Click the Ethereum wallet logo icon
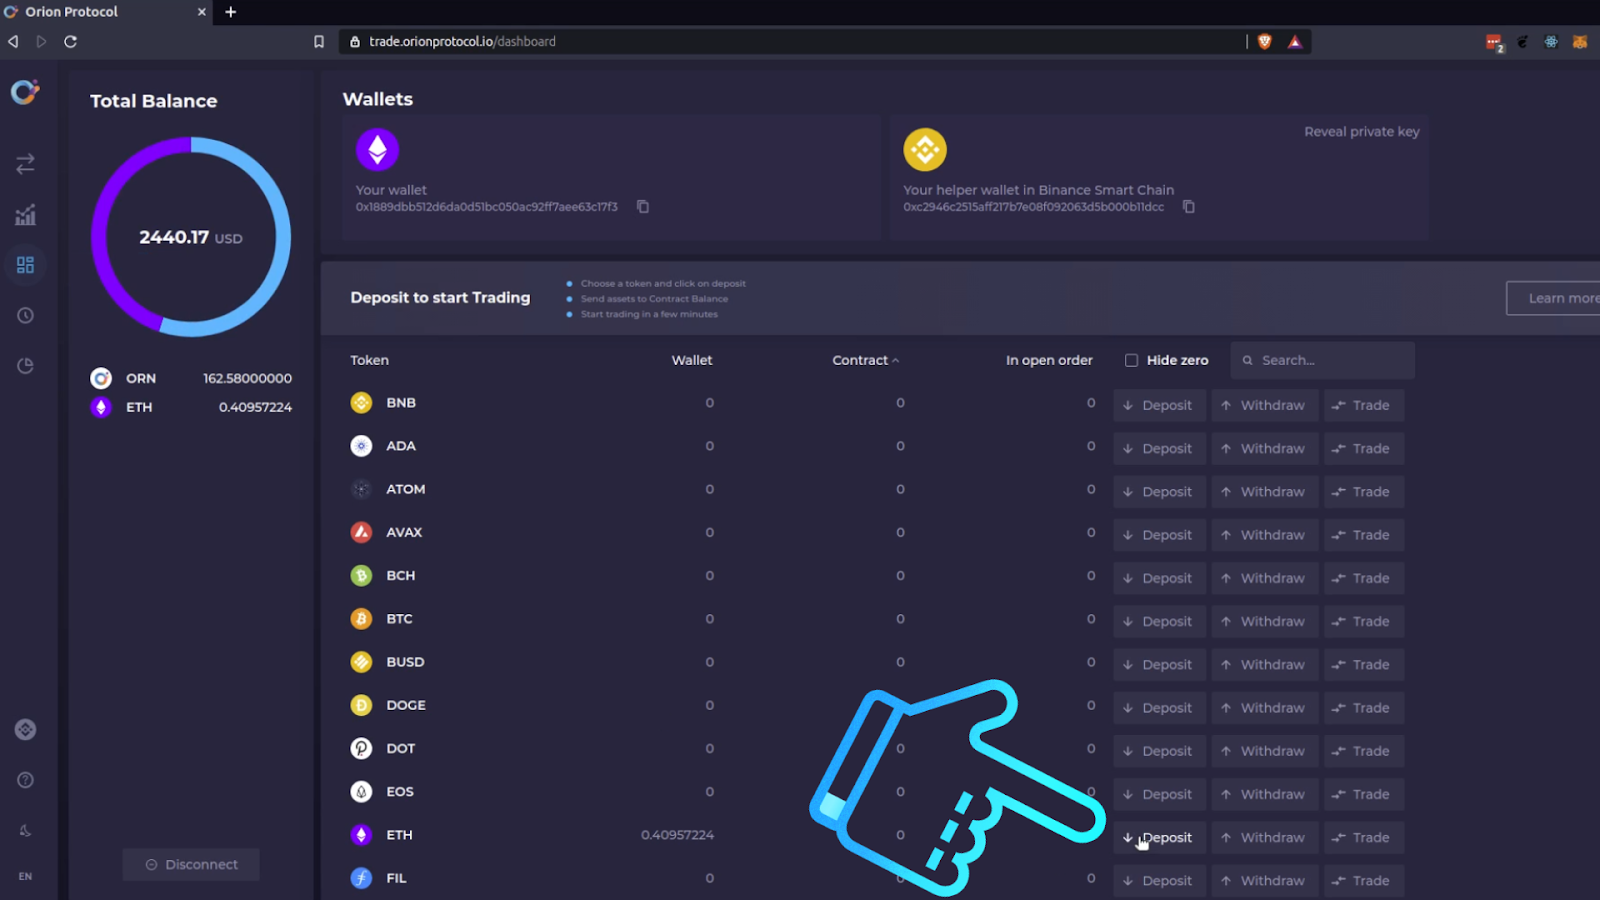The image size is (1600, 900). click(x=377, y=150)
